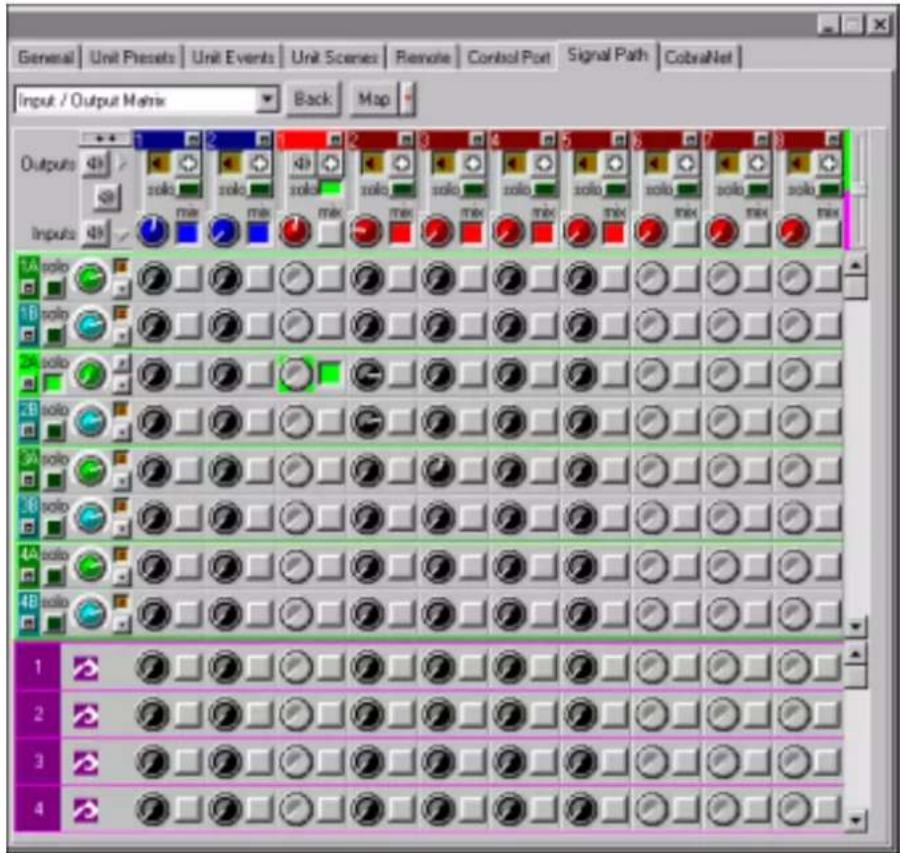Open the Unit Presets tab
900x853 pixels.
pos(132,57)
